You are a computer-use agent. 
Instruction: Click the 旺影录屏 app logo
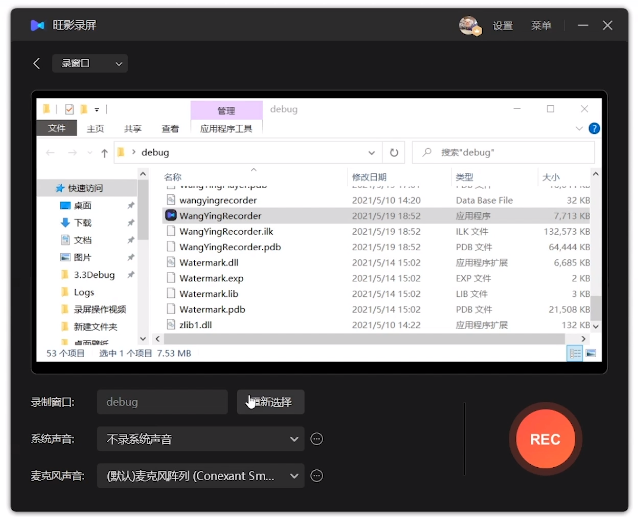[x=37, y=26]
